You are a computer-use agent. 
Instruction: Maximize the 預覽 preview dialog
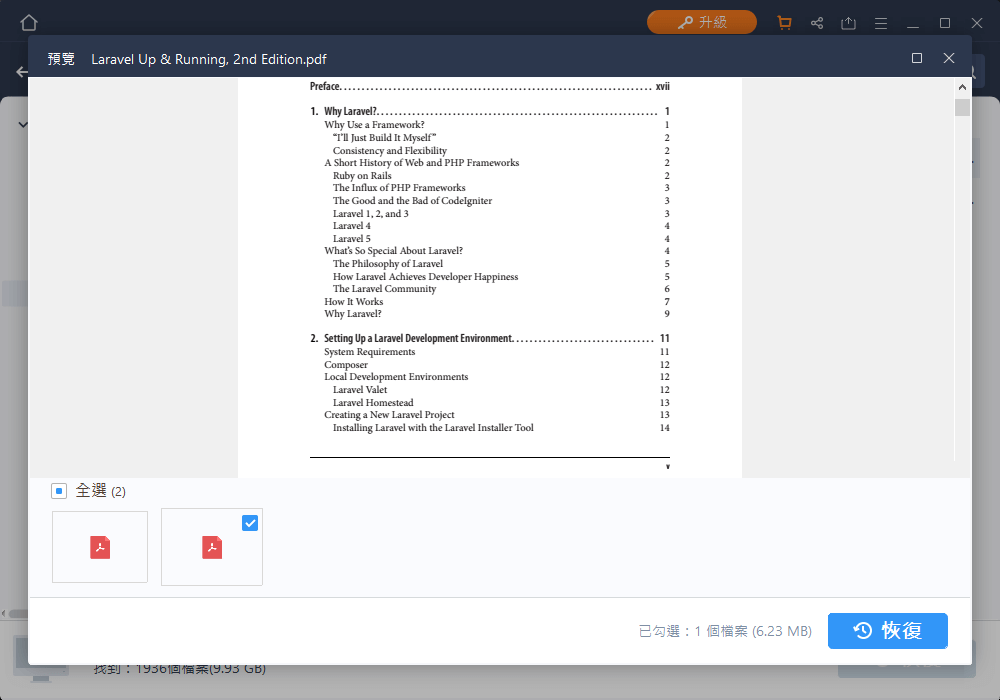(x=917, y=59)
